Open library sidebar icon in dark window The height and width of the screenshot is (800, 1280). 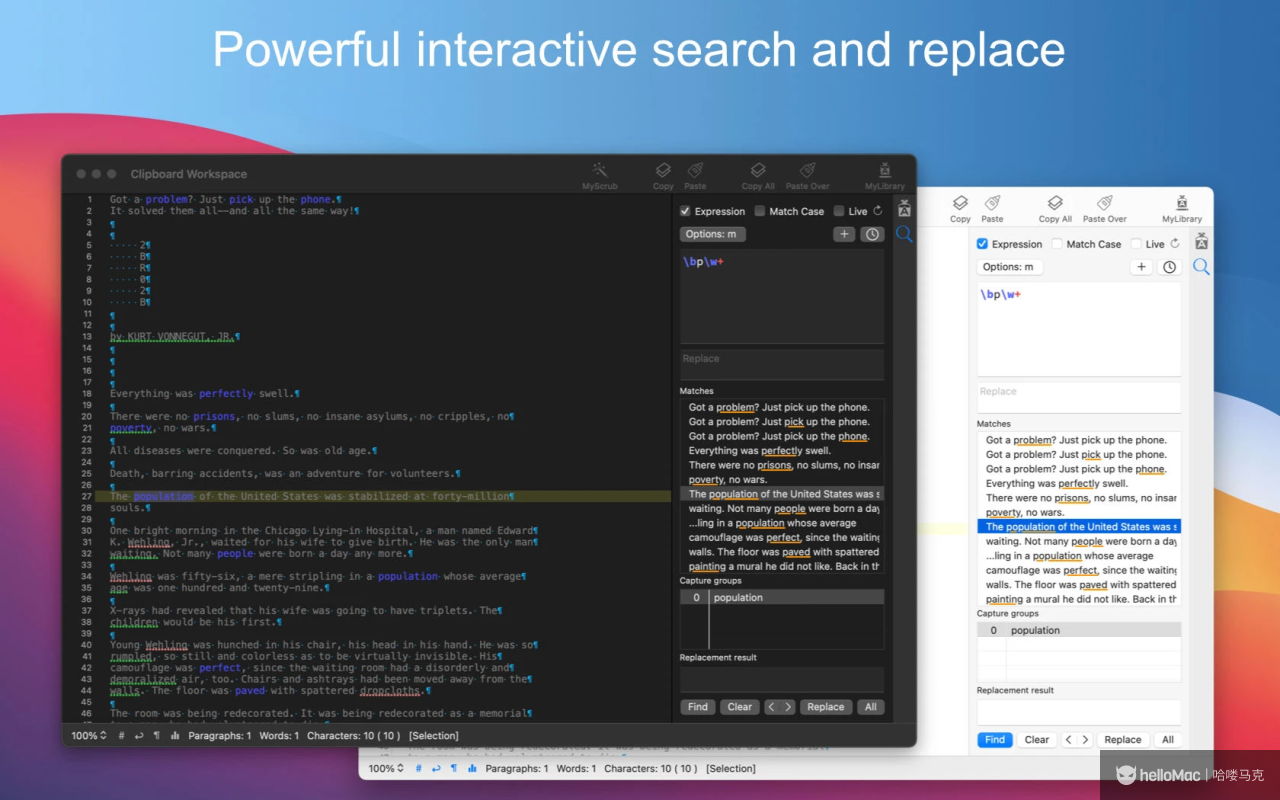[904, 209]
